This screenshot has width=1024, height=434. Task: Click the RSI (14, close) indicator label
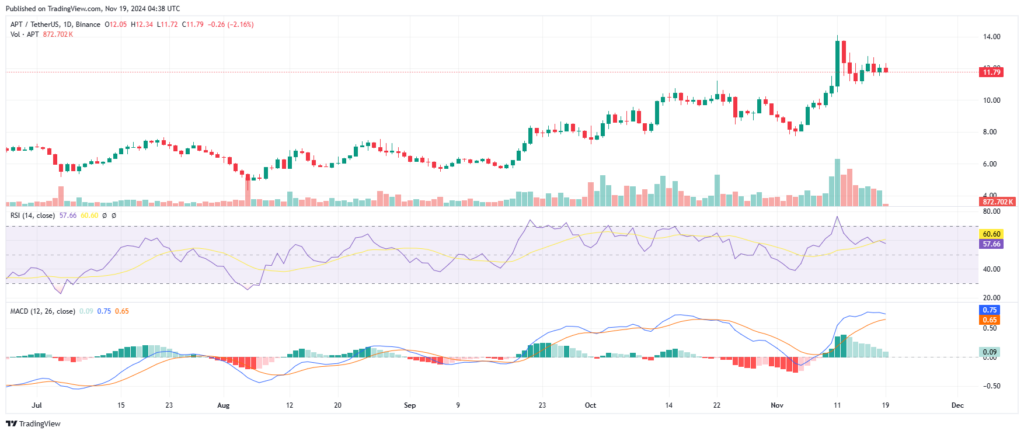[x=32, y=215]
